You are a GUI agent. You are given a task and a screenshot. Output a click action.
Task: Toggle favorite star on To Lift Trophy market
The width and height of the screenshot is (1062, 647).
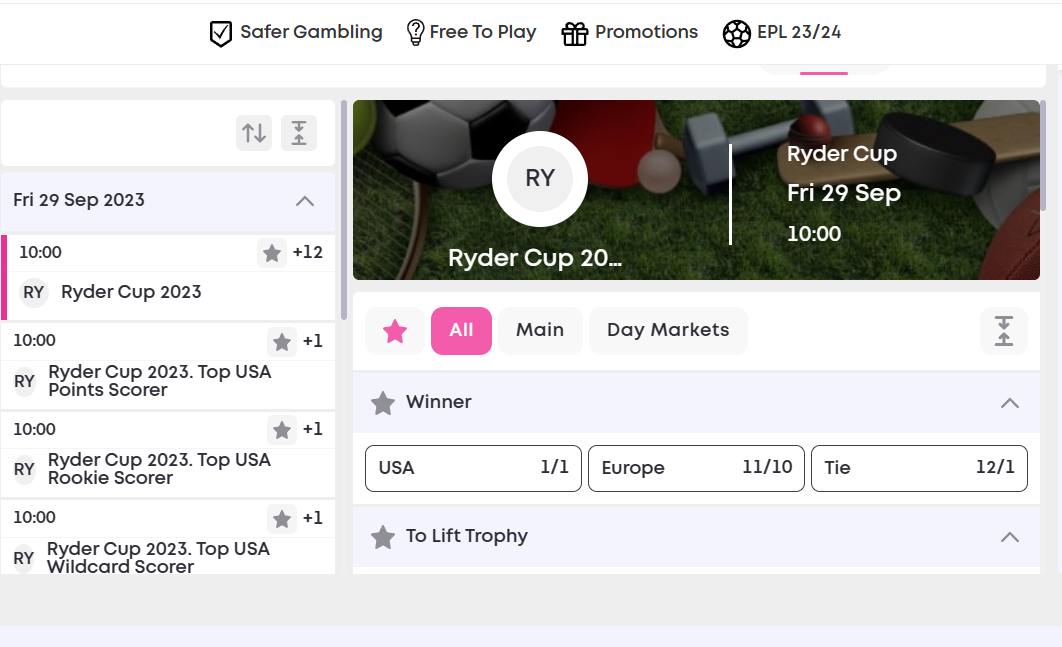383,537
